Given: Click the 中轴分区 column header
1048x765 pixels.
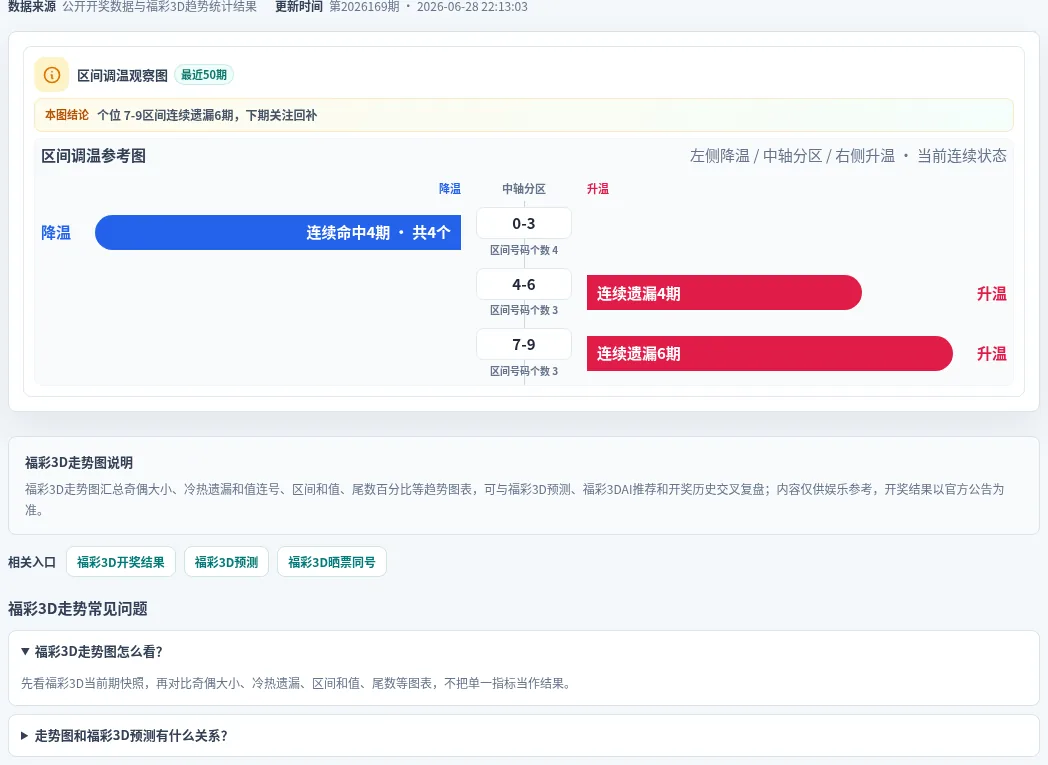Looking at the screenshot, I should pyautogui.click(x=524, y=188).
